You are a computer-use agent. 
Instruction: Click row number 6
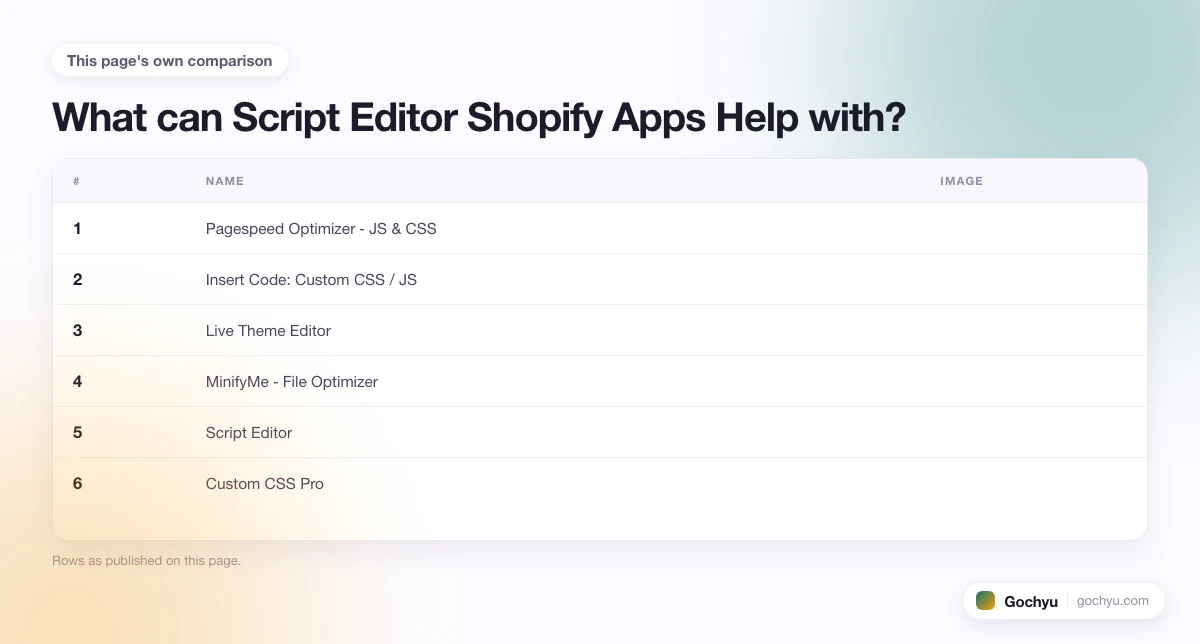click(x=77, y=484)
